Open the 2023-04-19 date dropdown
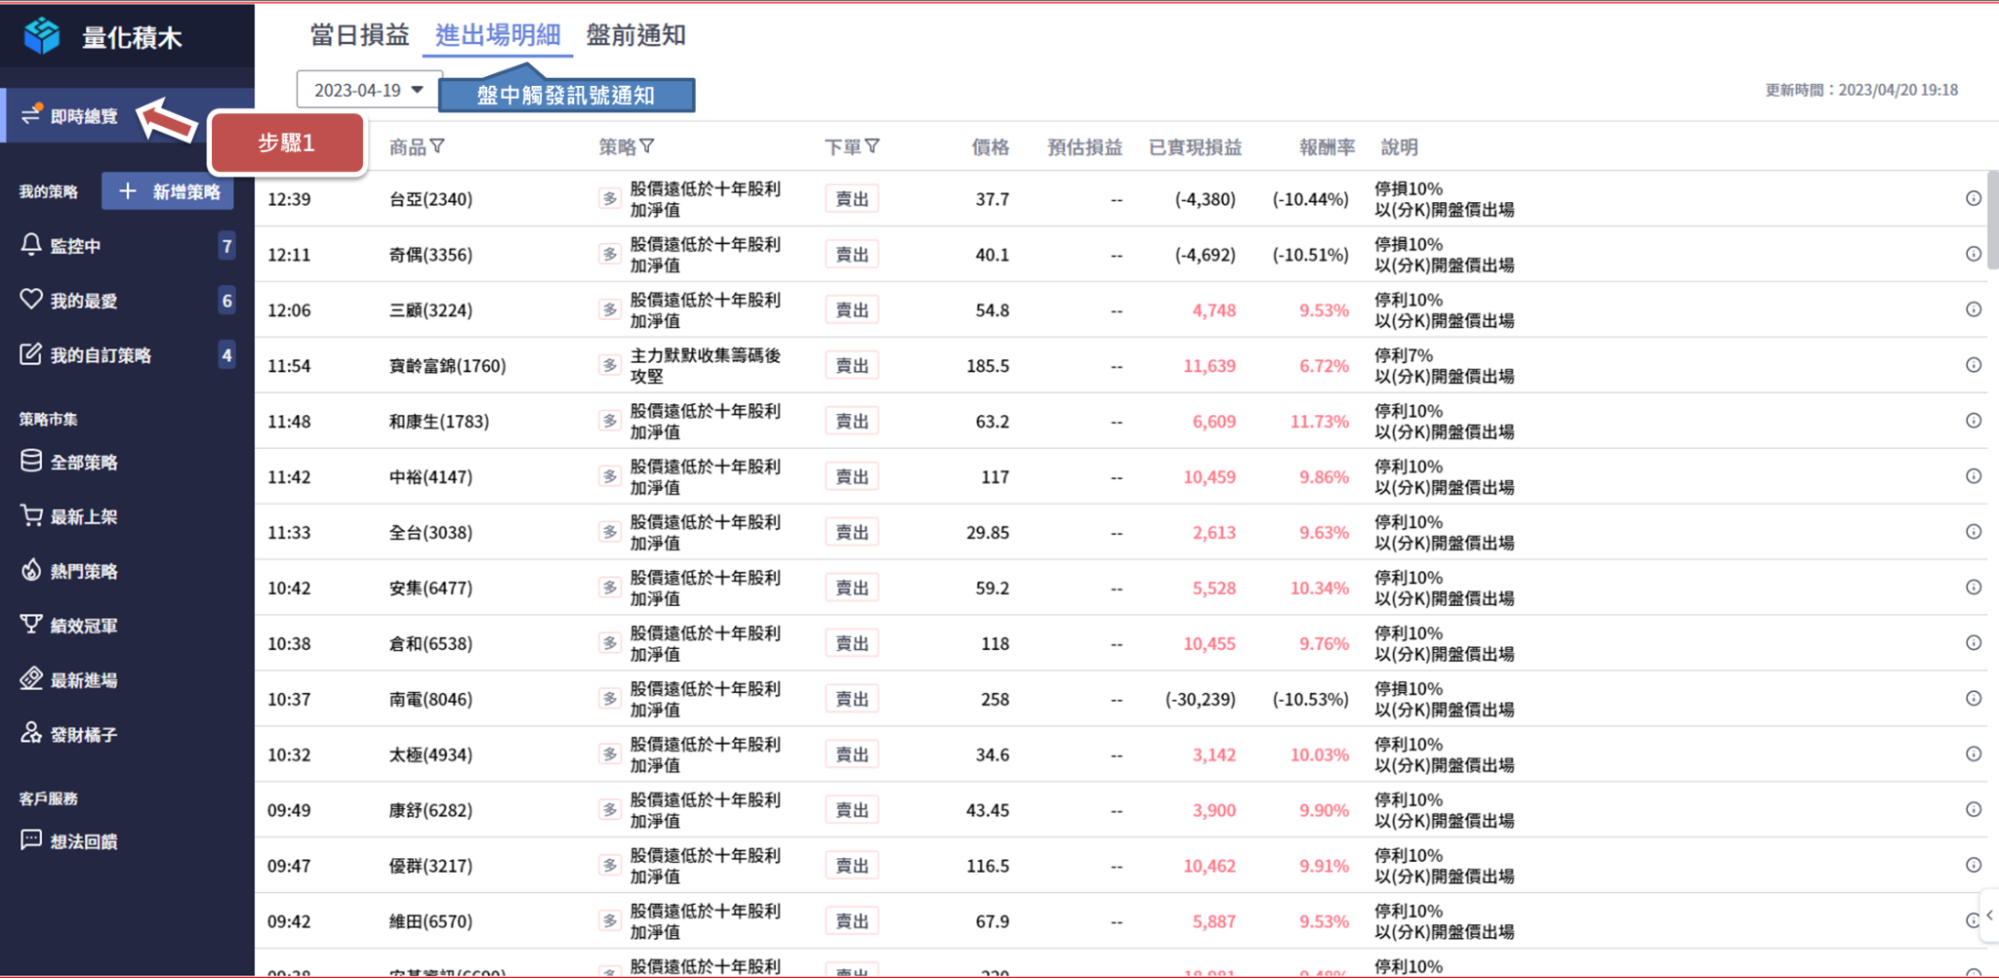Screen dimensions: 1999x979 click(368, 90)
